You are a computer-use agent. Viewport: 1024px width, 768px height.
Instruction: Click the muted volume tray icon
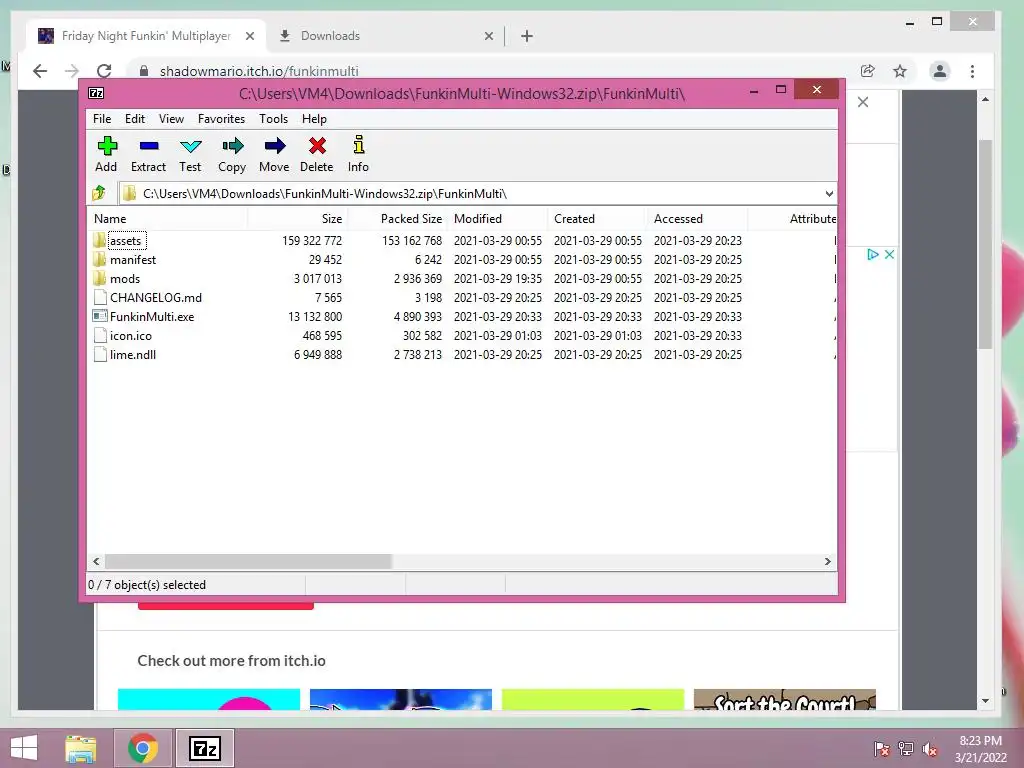930,749
